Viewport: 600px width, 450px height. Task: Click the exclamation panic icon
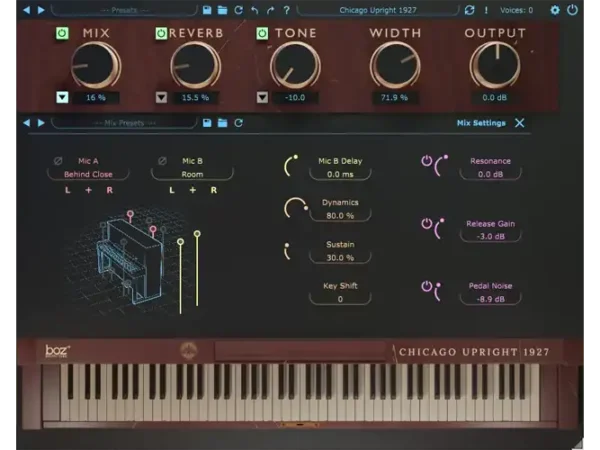(x=486, y=10)
